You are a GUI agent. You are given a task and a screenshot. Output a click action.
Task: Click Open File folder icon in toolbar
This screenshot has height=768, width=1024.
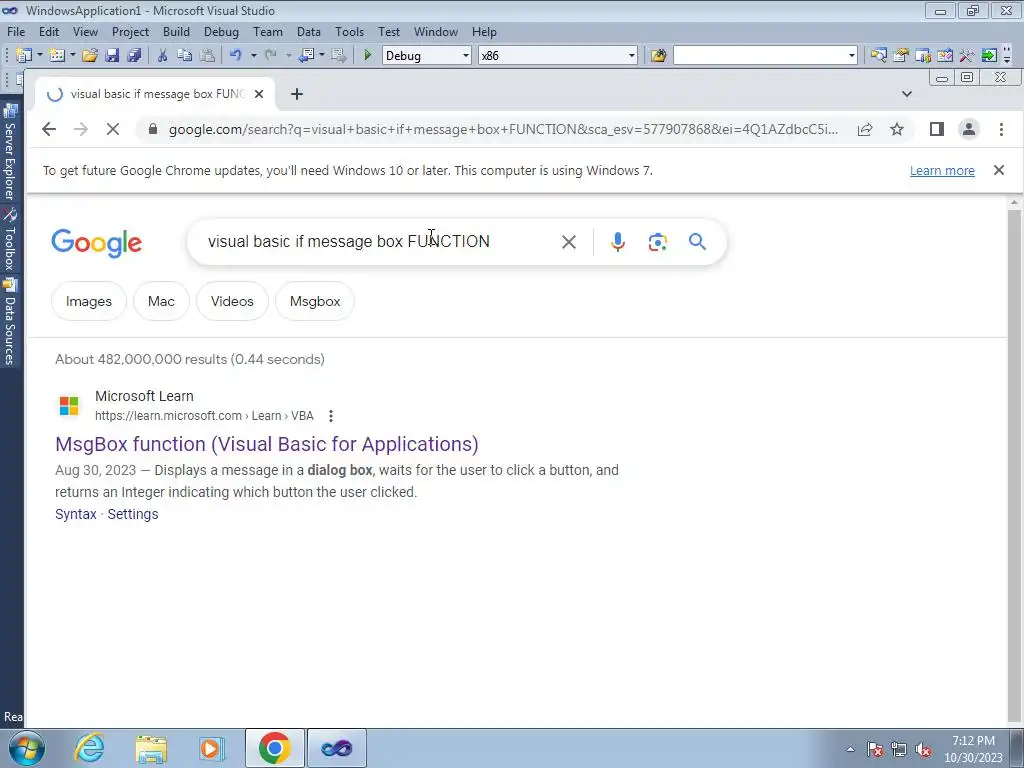pos(89,56)
